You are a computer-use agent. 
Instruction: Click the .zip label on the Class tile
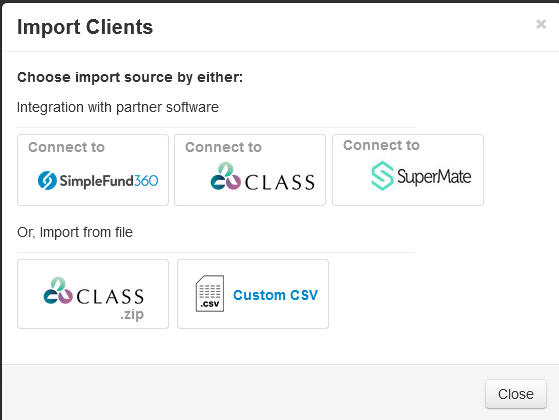point(132,314)
